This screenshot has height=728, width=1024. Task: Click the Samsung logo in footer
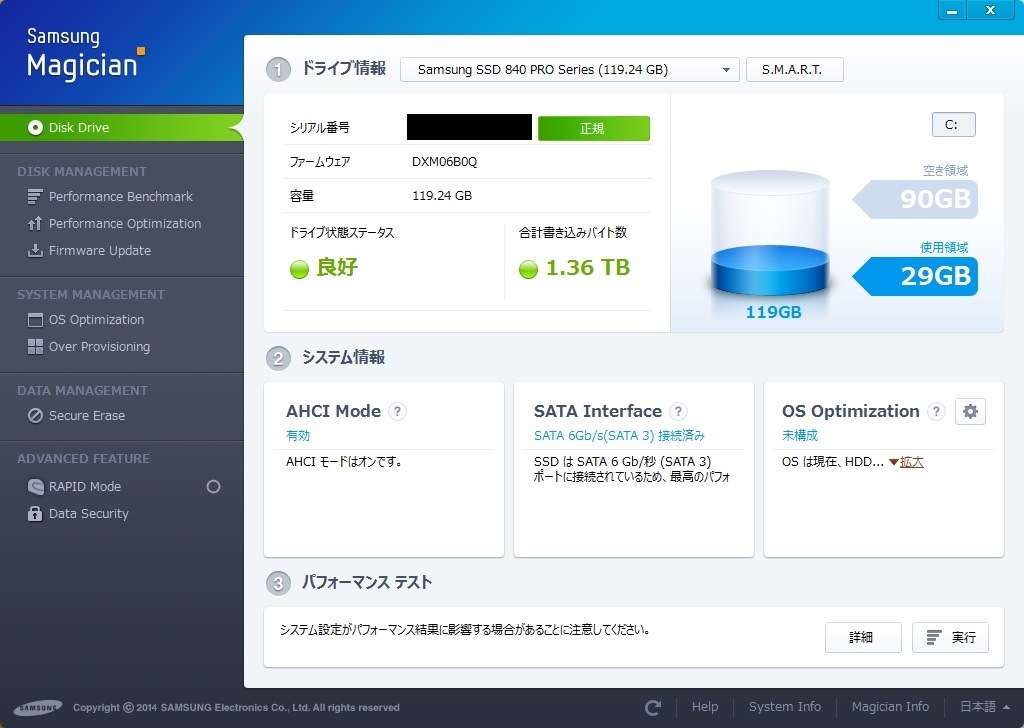[38, 707]
